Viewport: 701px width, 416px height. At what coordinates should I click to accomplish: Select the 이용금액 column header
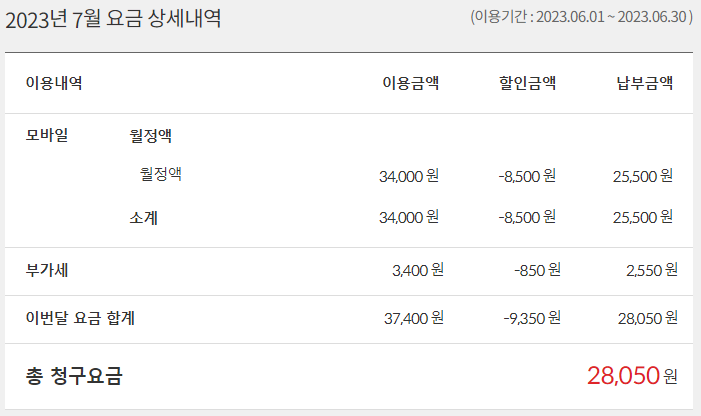410,83
